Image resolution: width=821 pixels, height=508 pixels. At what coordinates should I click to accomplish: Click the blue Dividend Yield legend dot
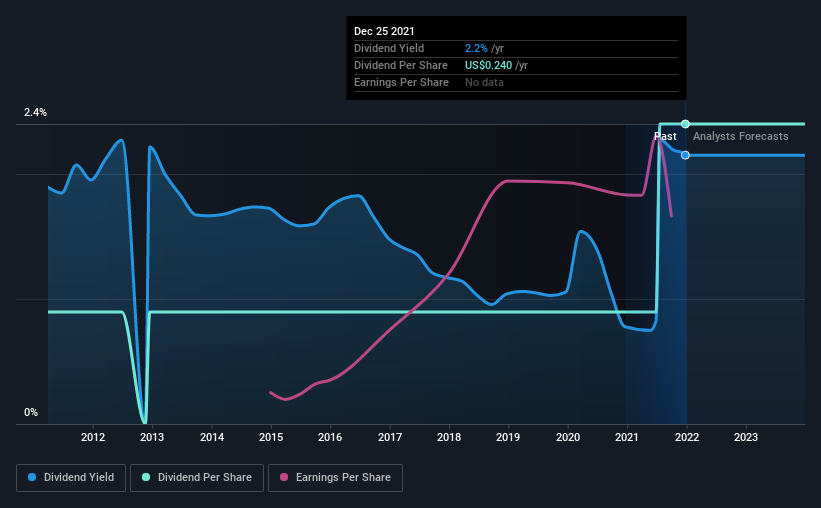(x=32, y=477)
